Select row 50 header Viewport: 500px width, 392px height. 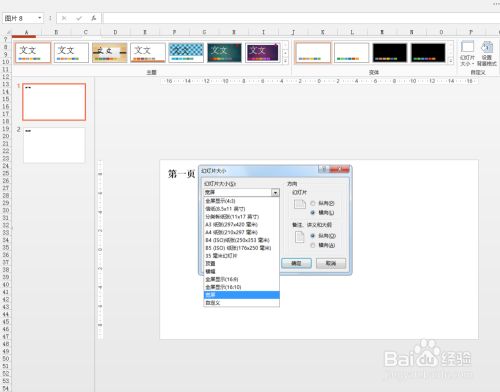coord(6,359)
